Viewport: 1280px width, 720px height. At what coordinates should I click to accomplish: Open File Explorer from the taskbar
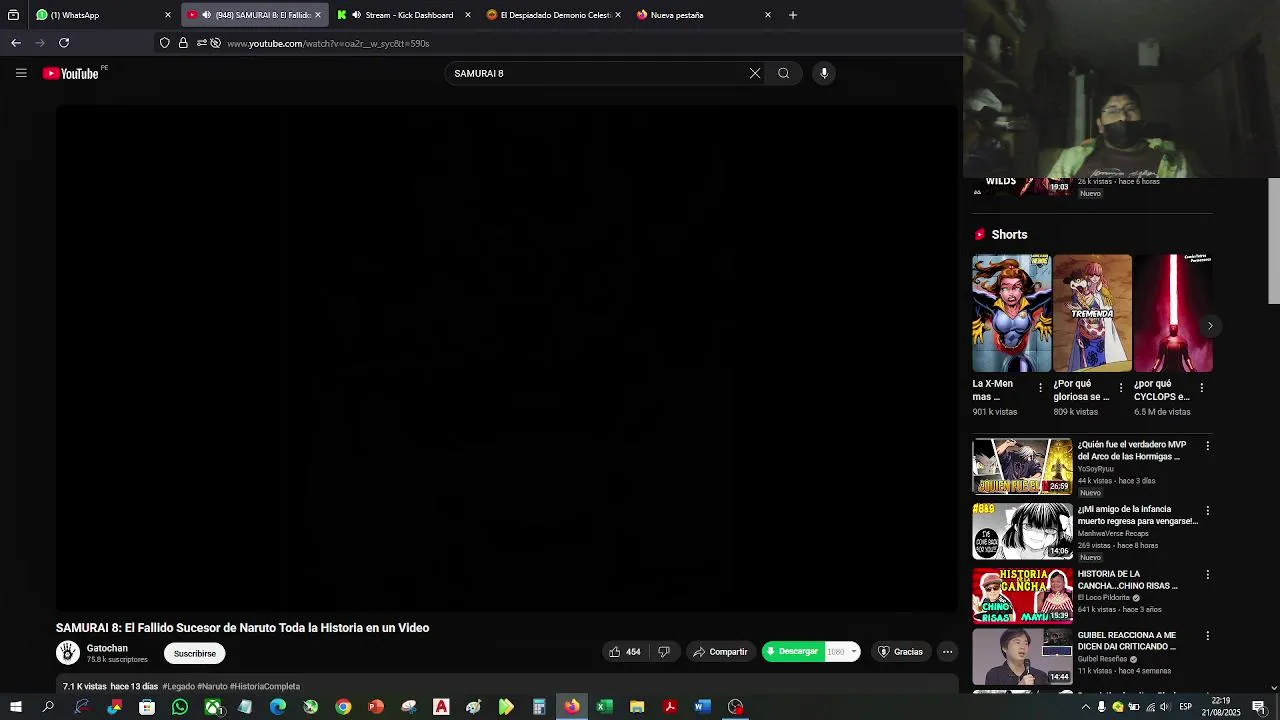pos(637,707)
